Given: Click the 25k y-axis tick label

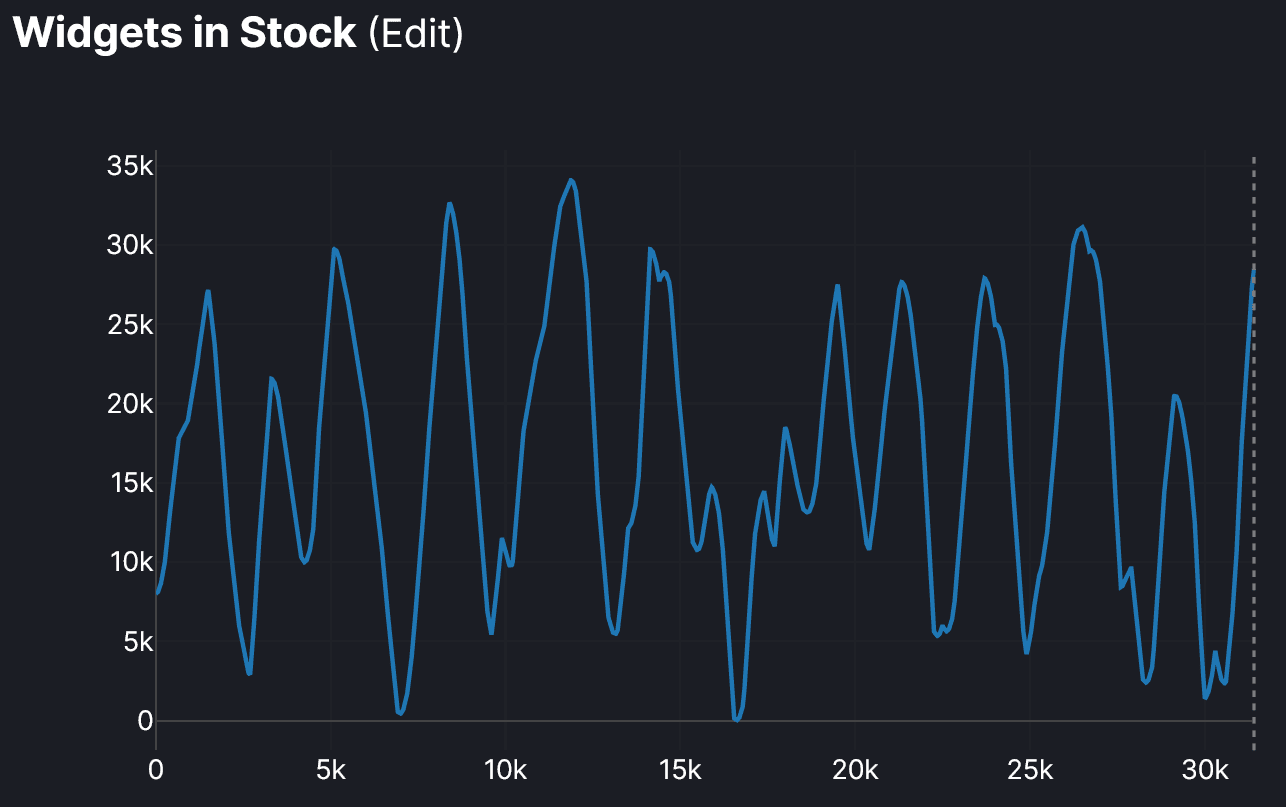Looking at the screenshot, I should point(129,325).
